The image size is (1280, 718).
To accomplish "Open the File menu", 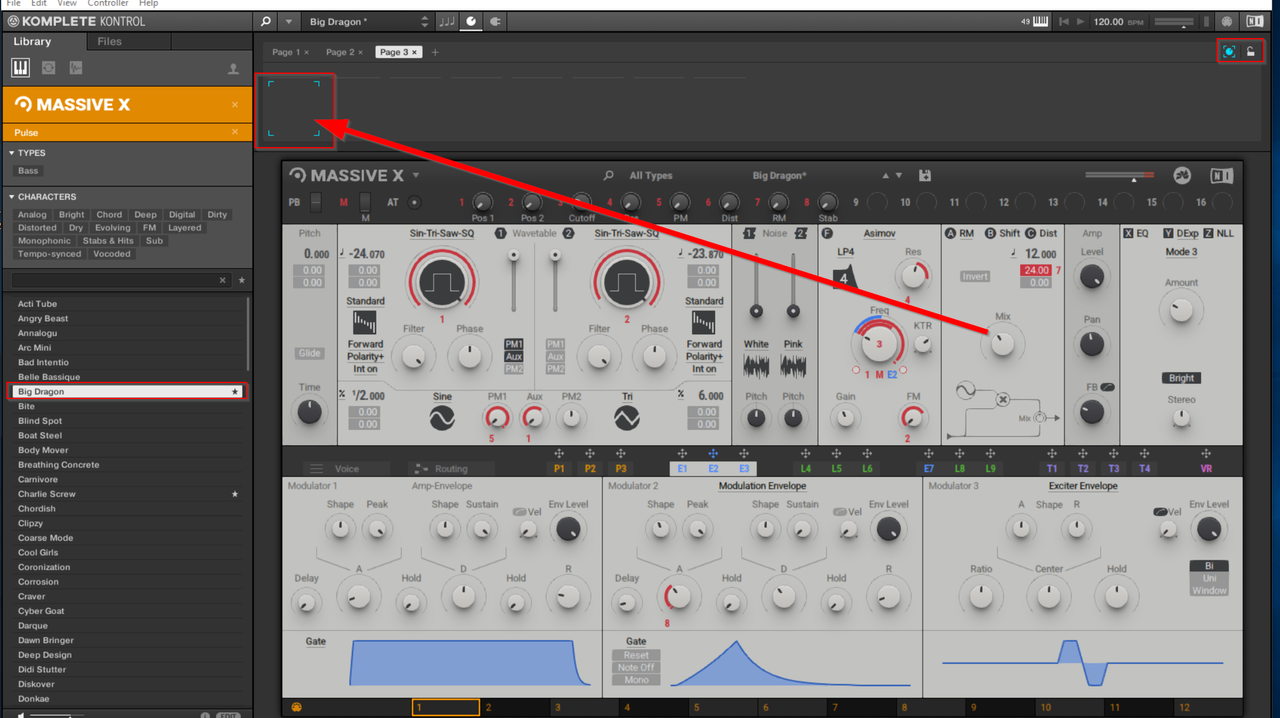I will point(14,4).
